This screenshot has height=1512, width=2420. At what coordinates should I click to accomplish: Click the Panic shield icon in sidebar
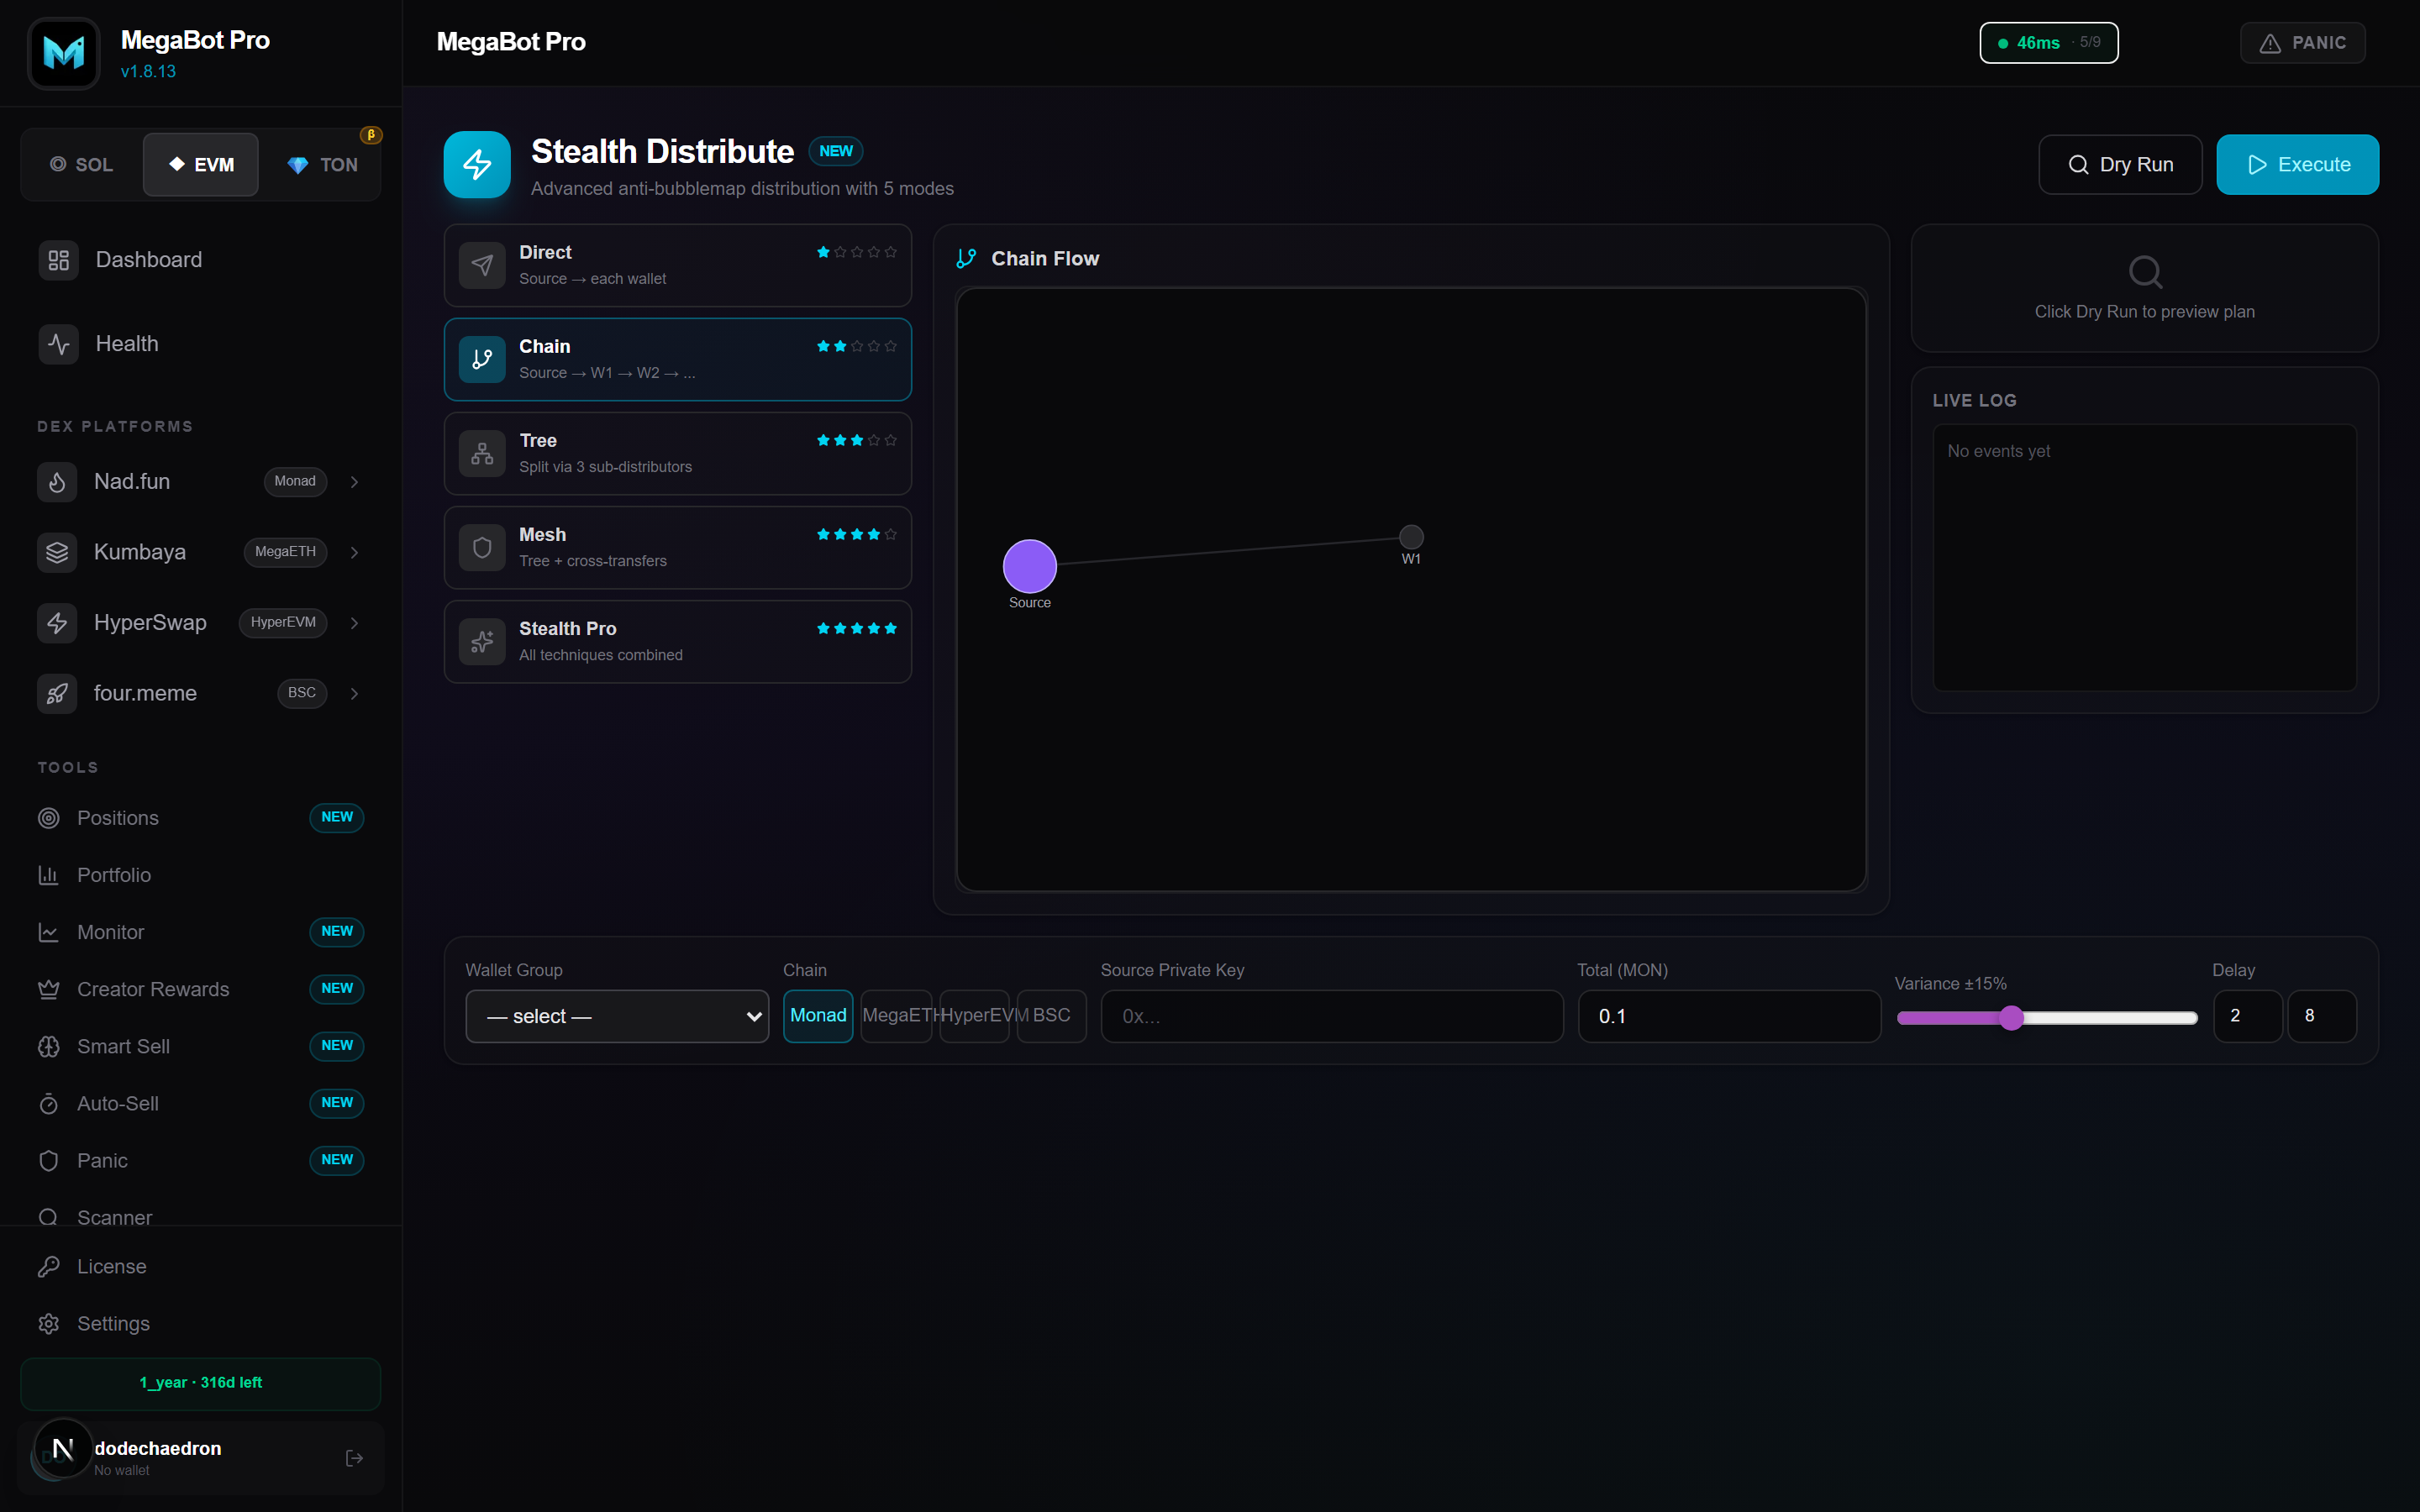pyautogui.click(x=48, y=1160)
